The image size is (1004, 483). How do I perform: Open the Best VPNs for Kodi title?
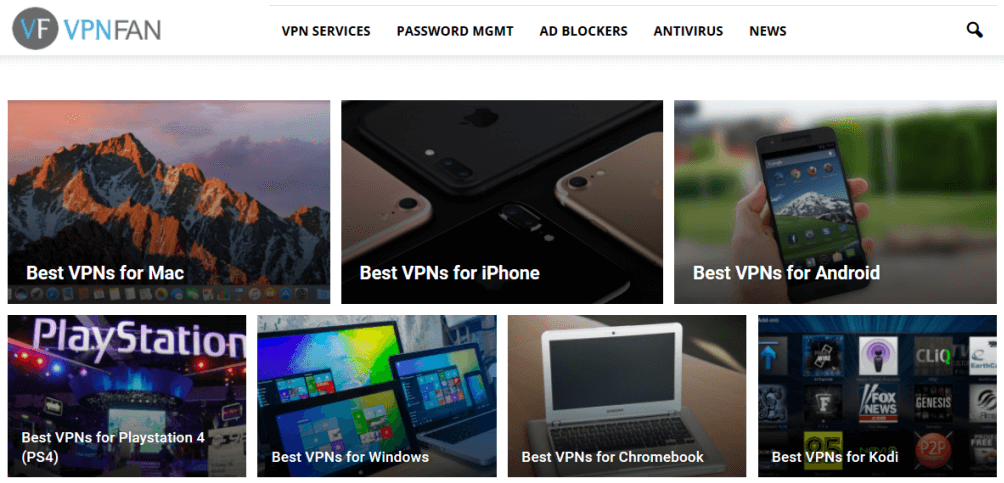(835, 457)
